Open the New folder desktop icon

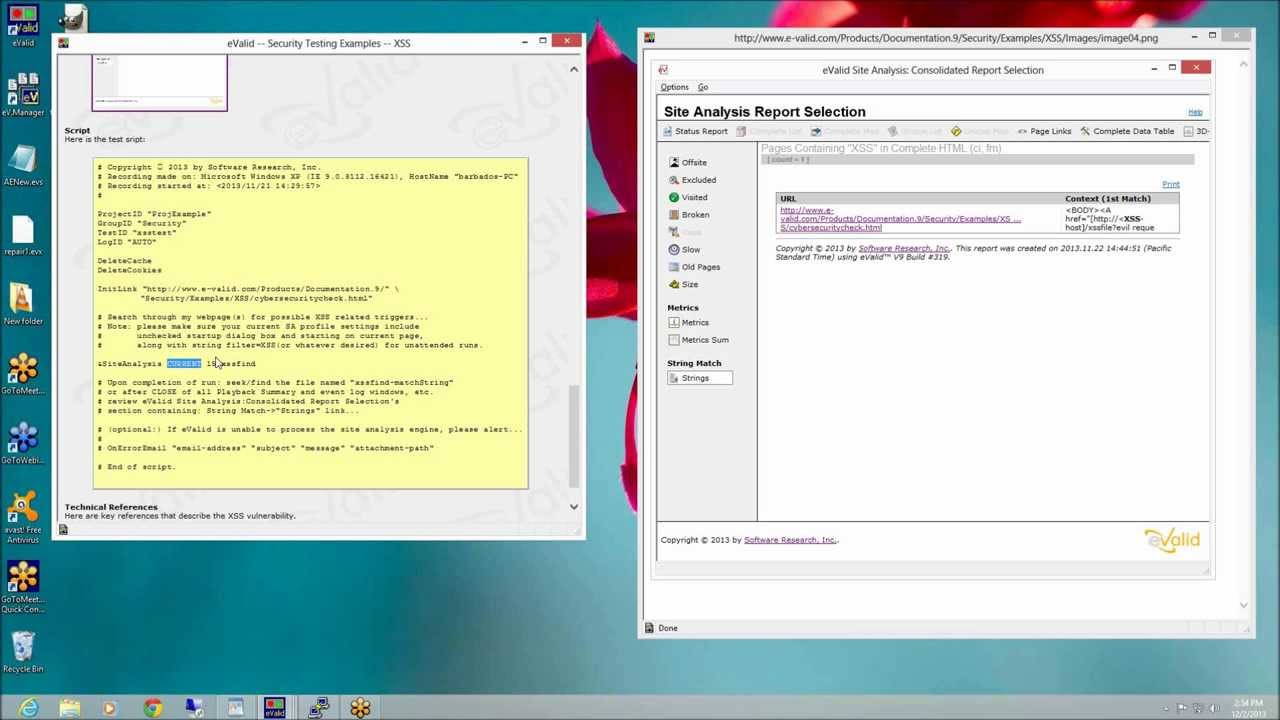pyautogui.click(x=23, y=304)
